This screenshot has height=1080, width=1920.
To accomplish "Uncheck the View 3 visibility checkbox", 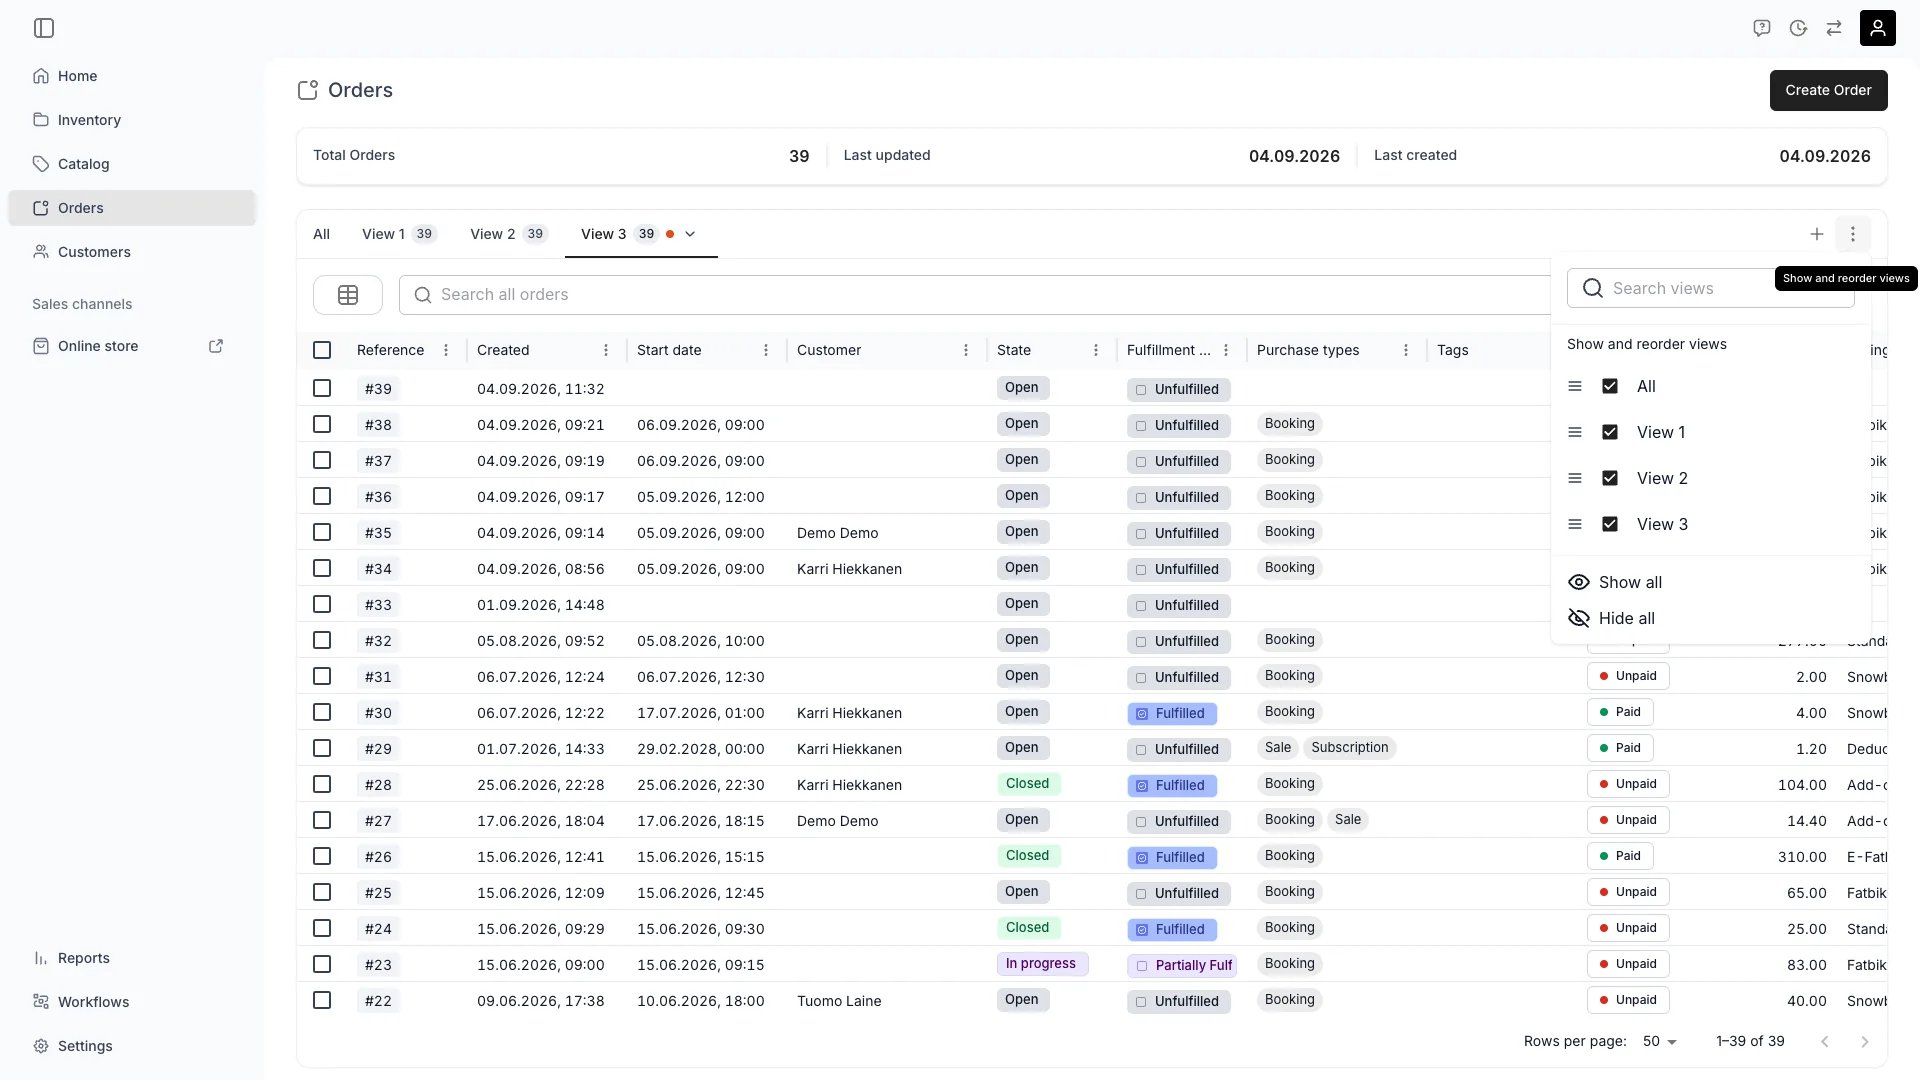I will tap(1610, 524).
